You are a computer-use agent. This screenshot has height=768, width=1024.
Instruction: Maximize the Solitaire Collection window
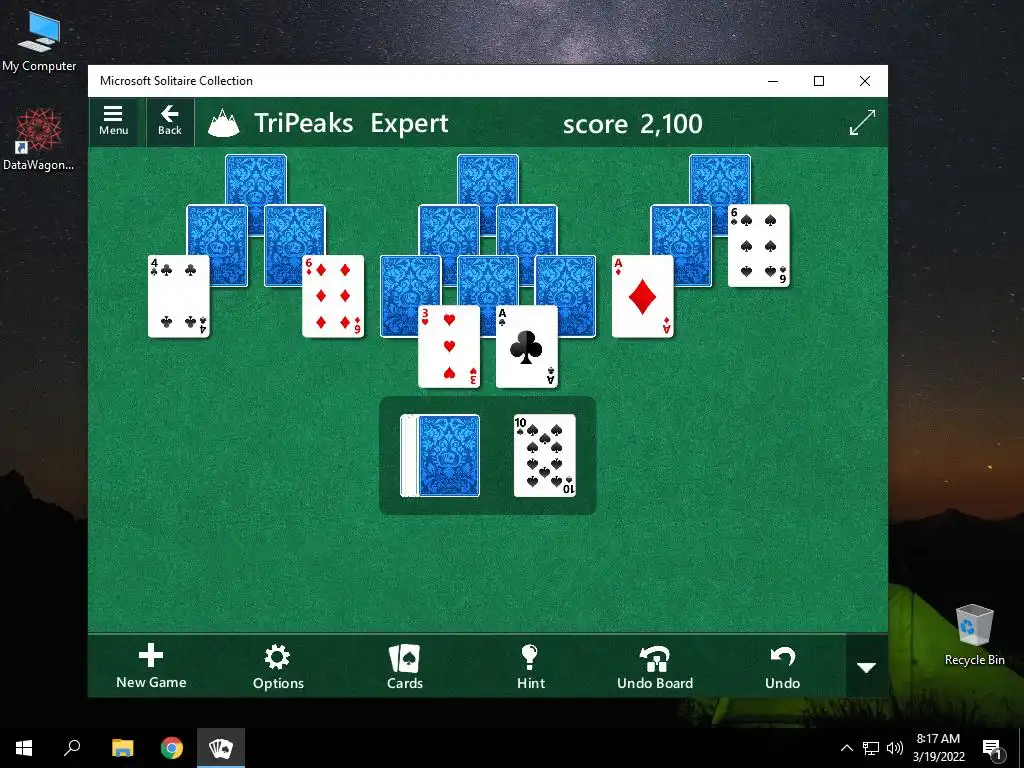(x=819, y=81)
